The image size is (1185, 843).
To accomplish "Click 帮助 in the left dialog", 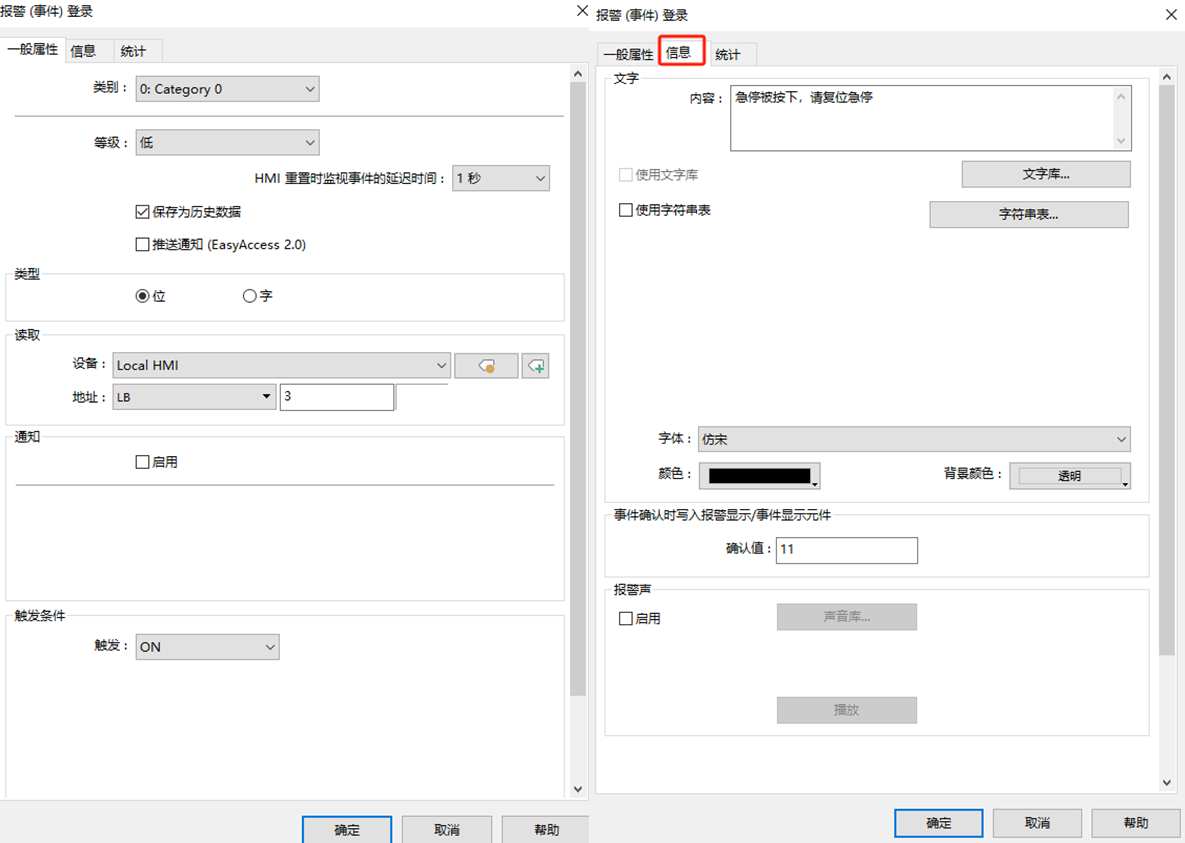I will [x=546, y=829].
